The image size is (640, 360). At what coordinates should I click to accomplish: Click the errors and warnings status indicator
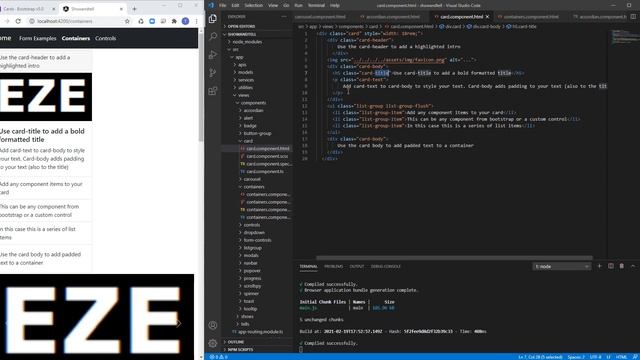[218, 357]
